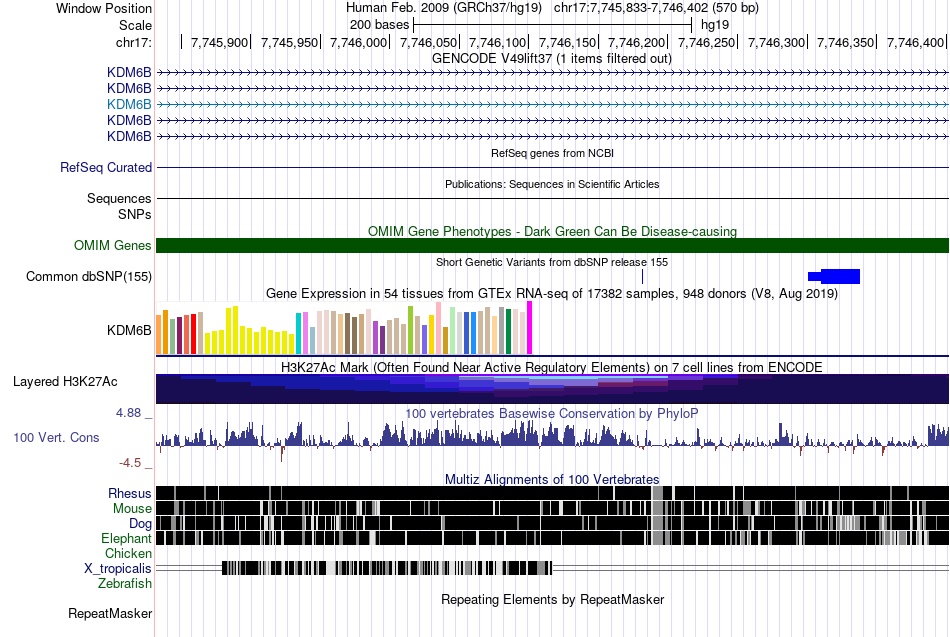The width and height of the screenshot is (950, 637).
Task: Select the thin blue dbSNP variant line
Action: pyautogui.click(x=642, y=276)
